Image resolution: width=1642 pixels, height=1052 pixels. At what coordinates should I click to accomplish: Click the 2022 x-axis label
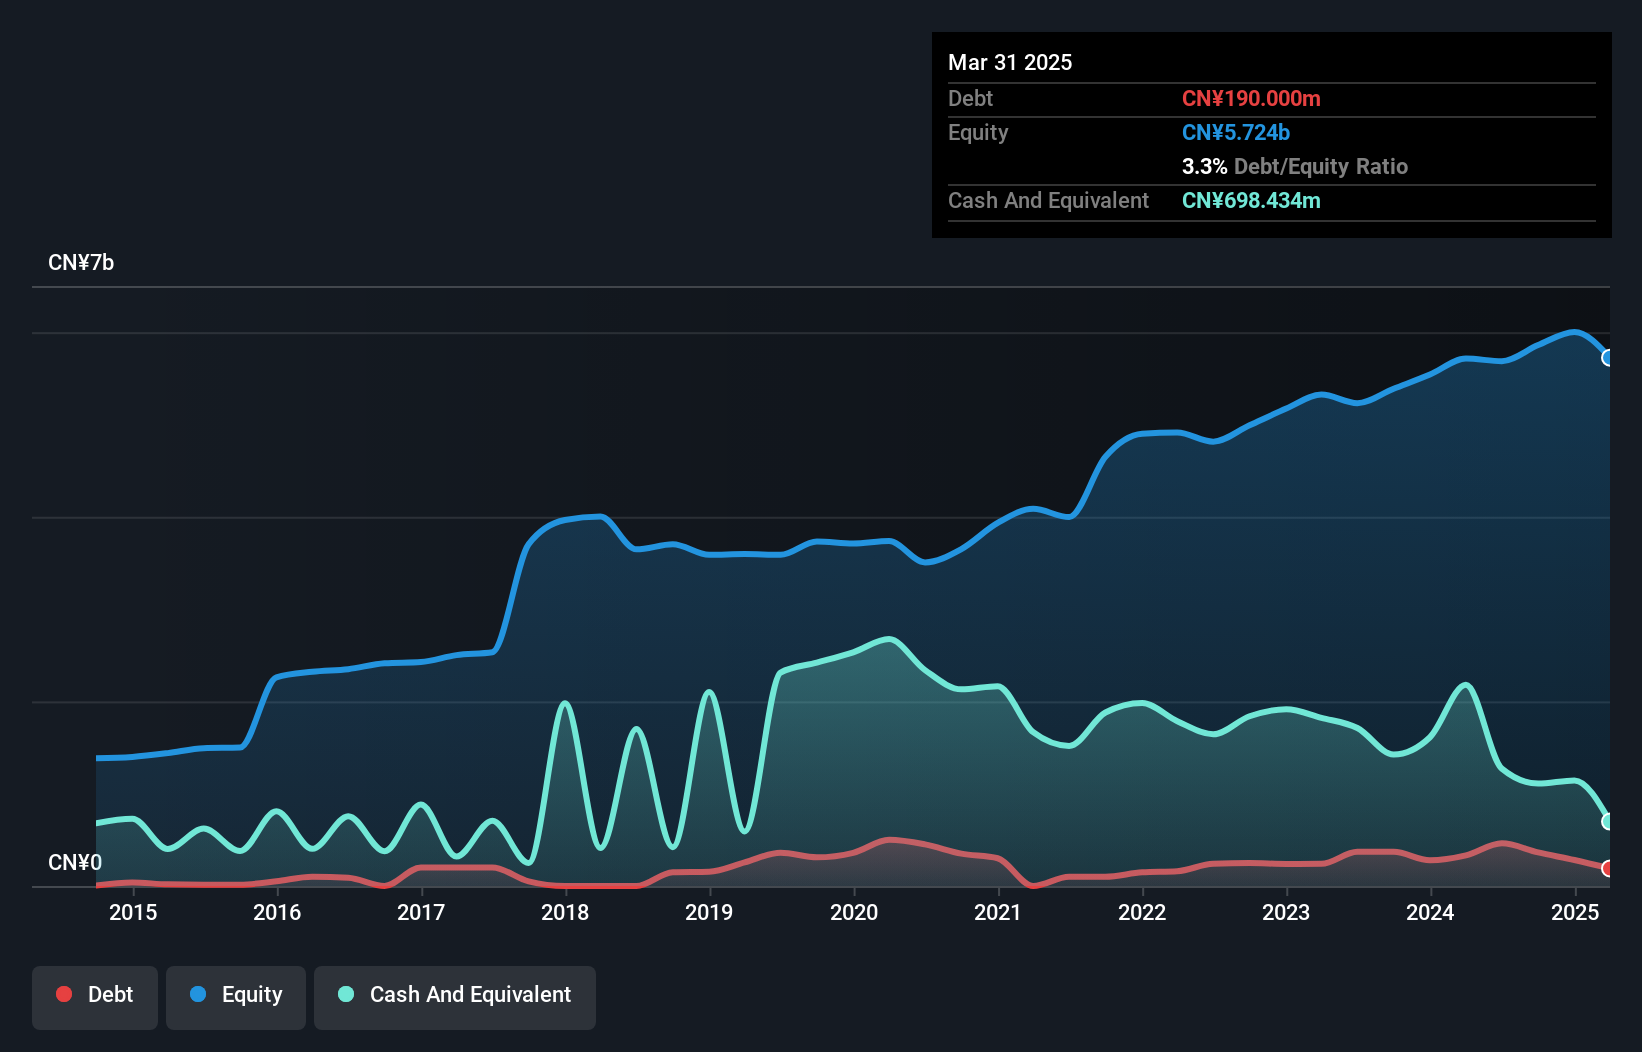(1142, 912)
